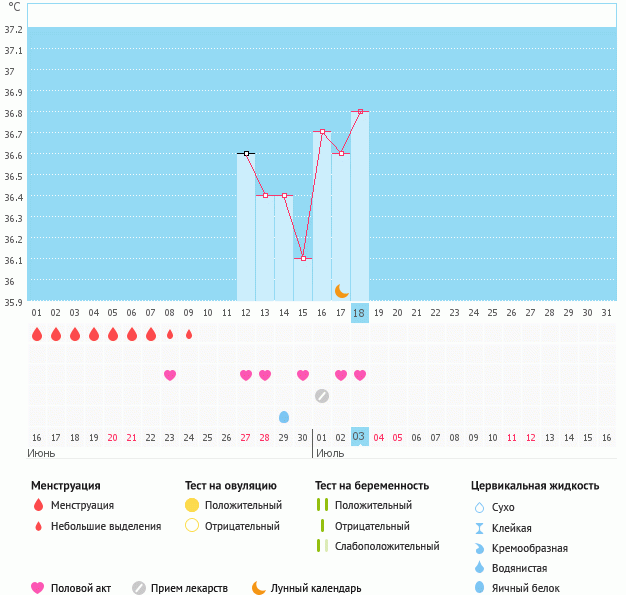The width and height of the screenshot is (626, 595).
Task: Click the menstruation drop under day 01
Action: pos(37,334)
